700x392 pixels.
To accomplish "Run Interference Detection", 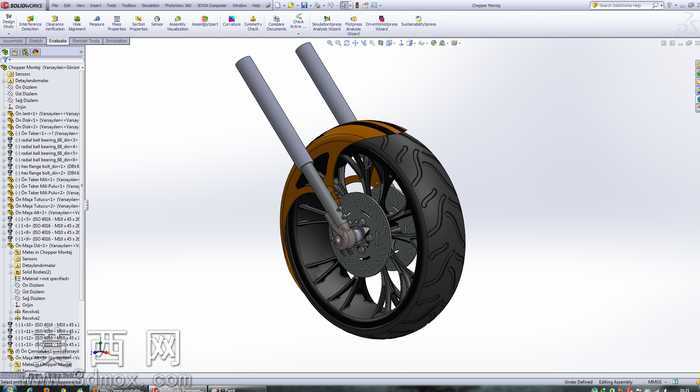I will coord(30,24).
